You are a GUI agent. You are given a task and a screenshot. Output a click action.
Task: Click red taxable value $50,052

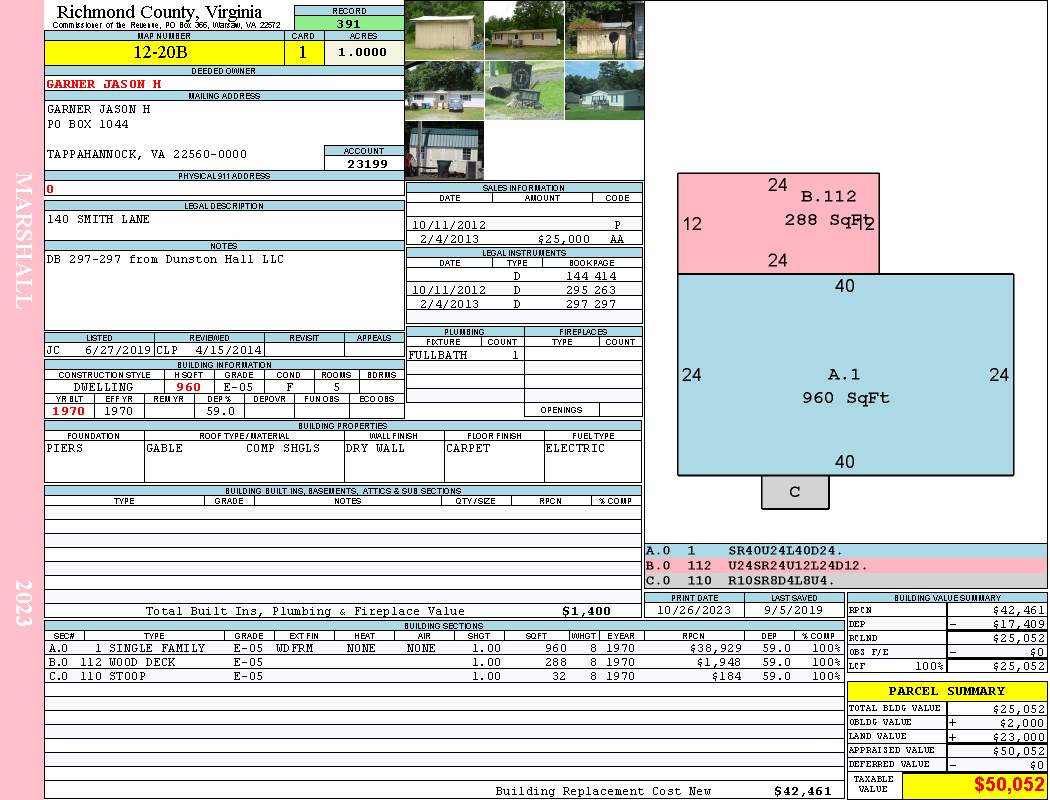click(x=1009, y=784)
